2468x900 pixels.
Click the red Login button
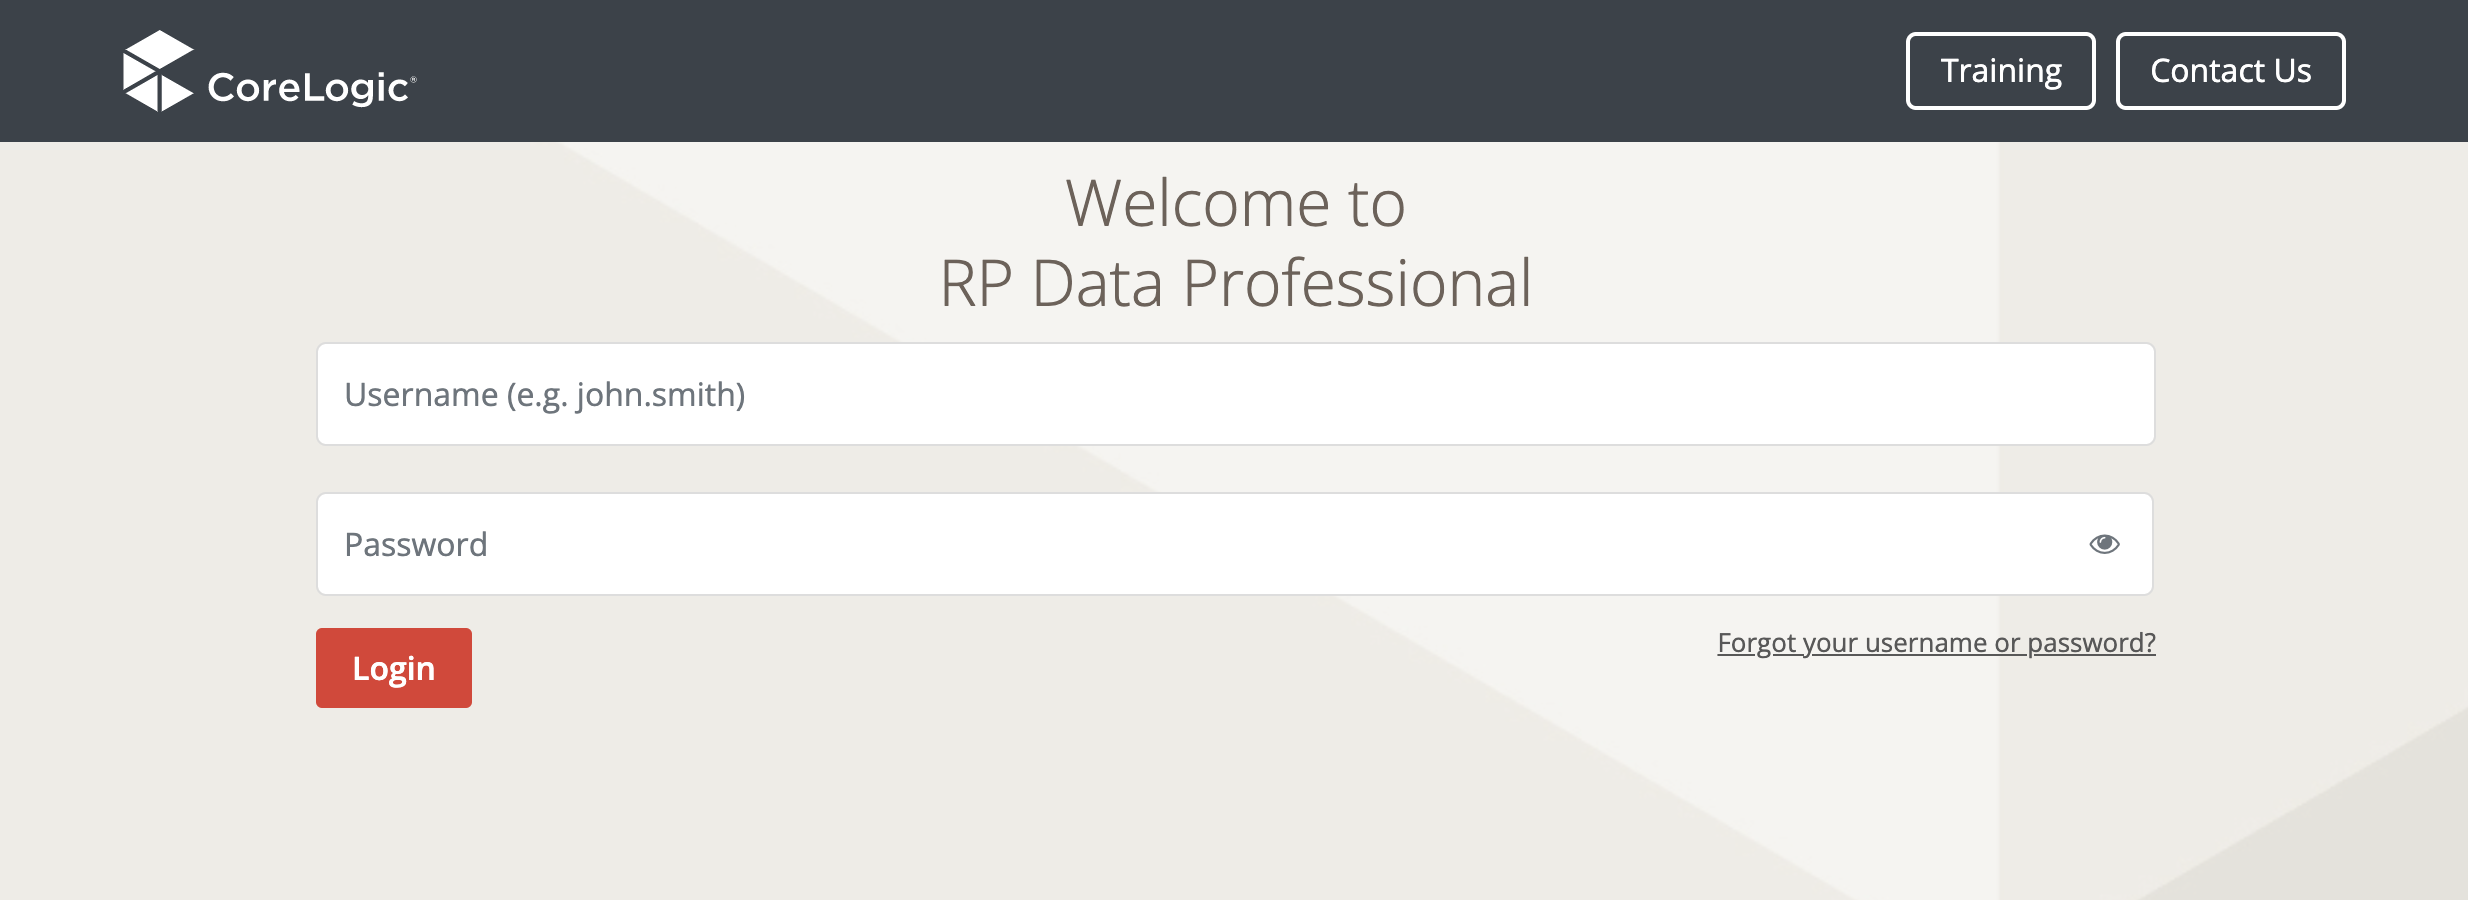click(394, 668)
